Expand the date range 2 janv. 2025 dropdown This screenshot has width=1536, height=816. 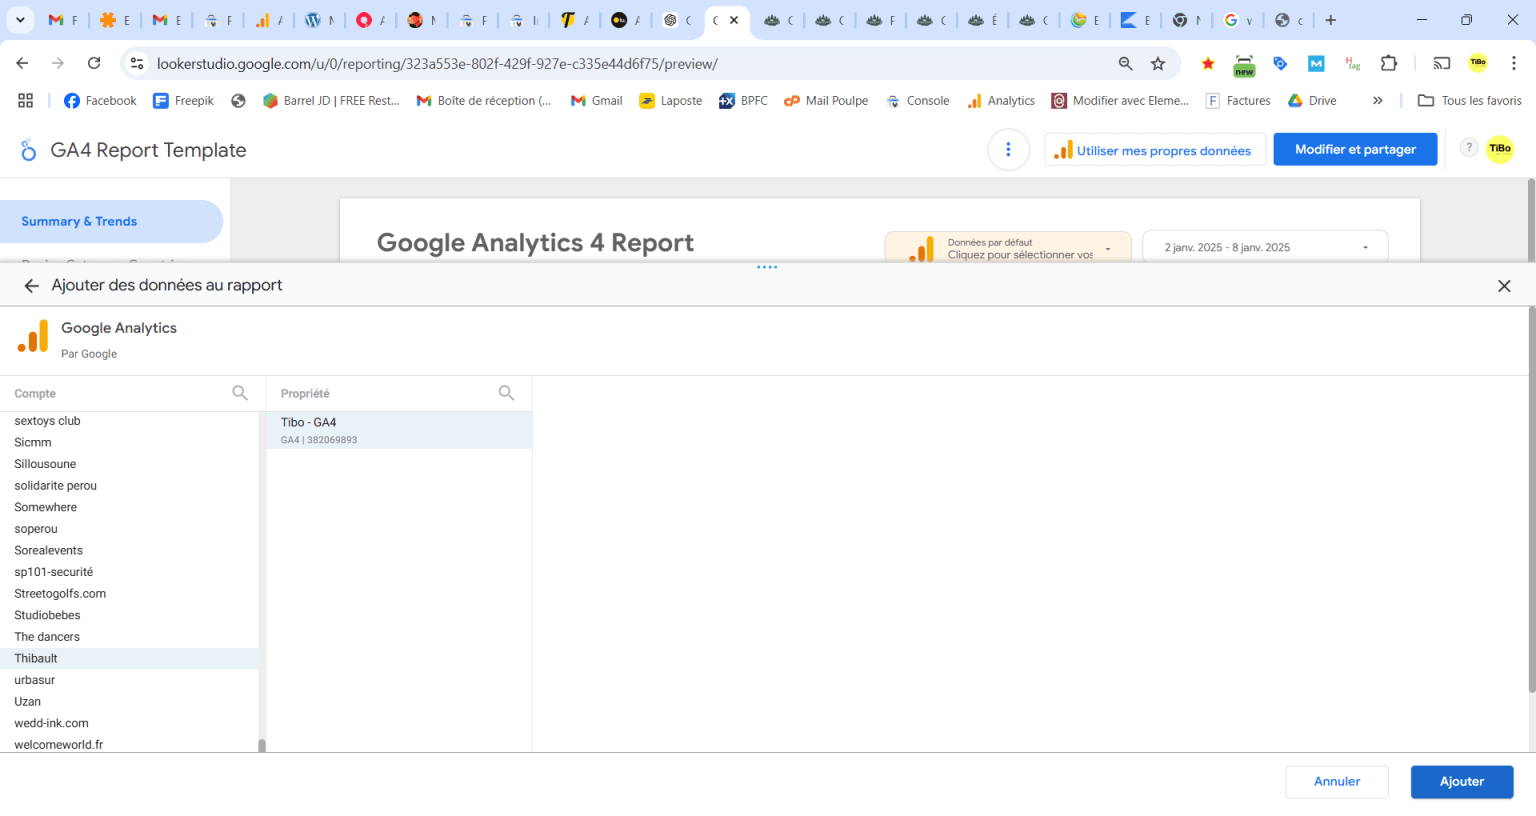click(1265, 247)
